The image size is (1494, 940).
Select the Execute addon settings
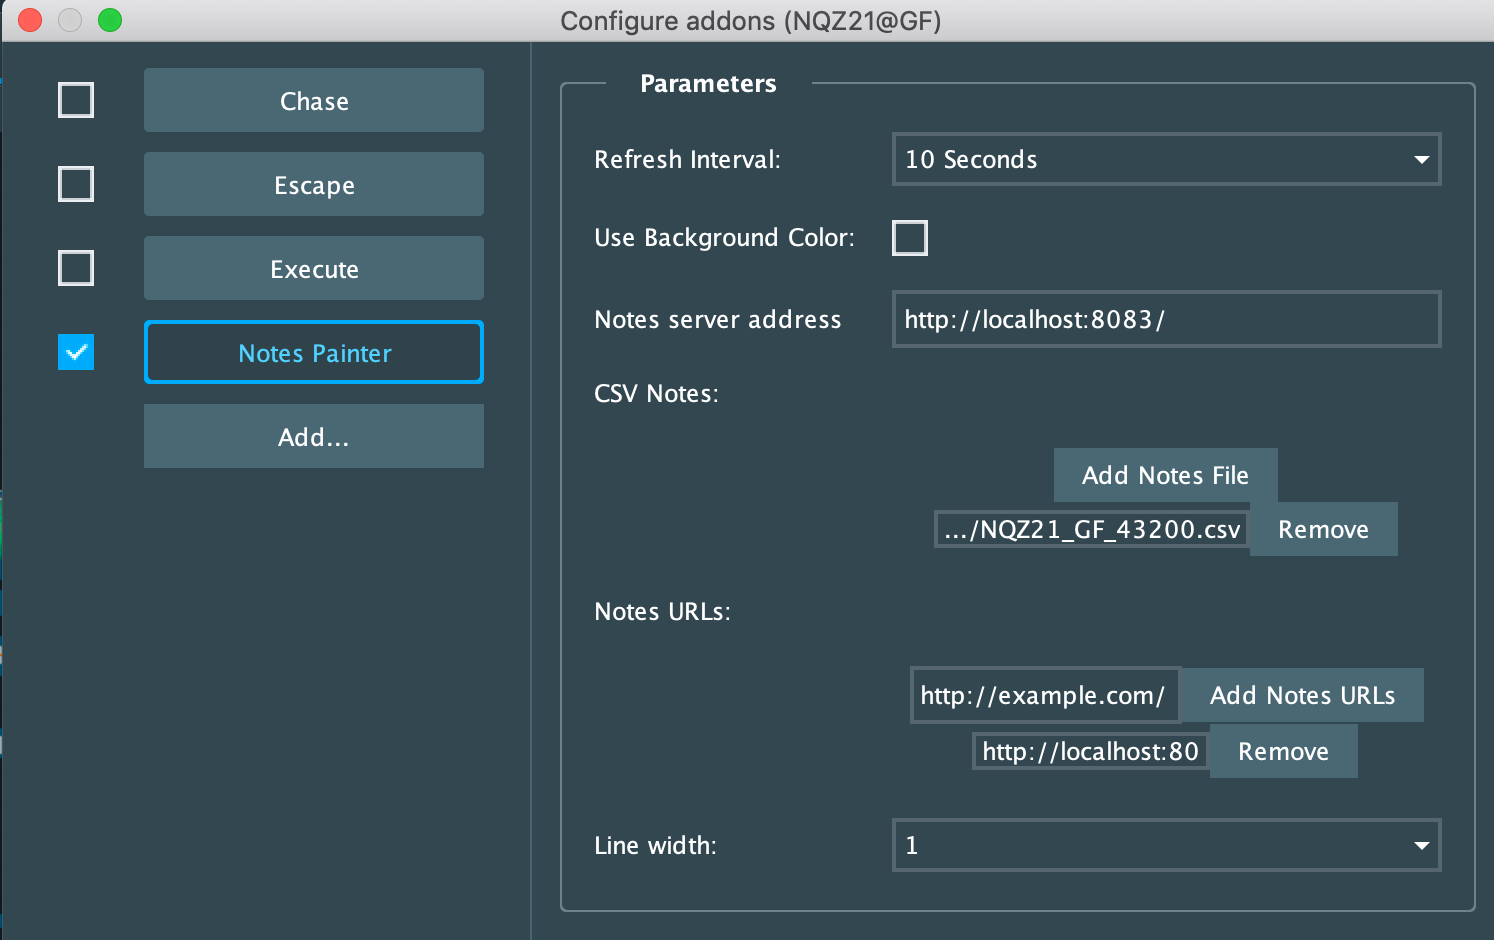click(x=313, y=268)
